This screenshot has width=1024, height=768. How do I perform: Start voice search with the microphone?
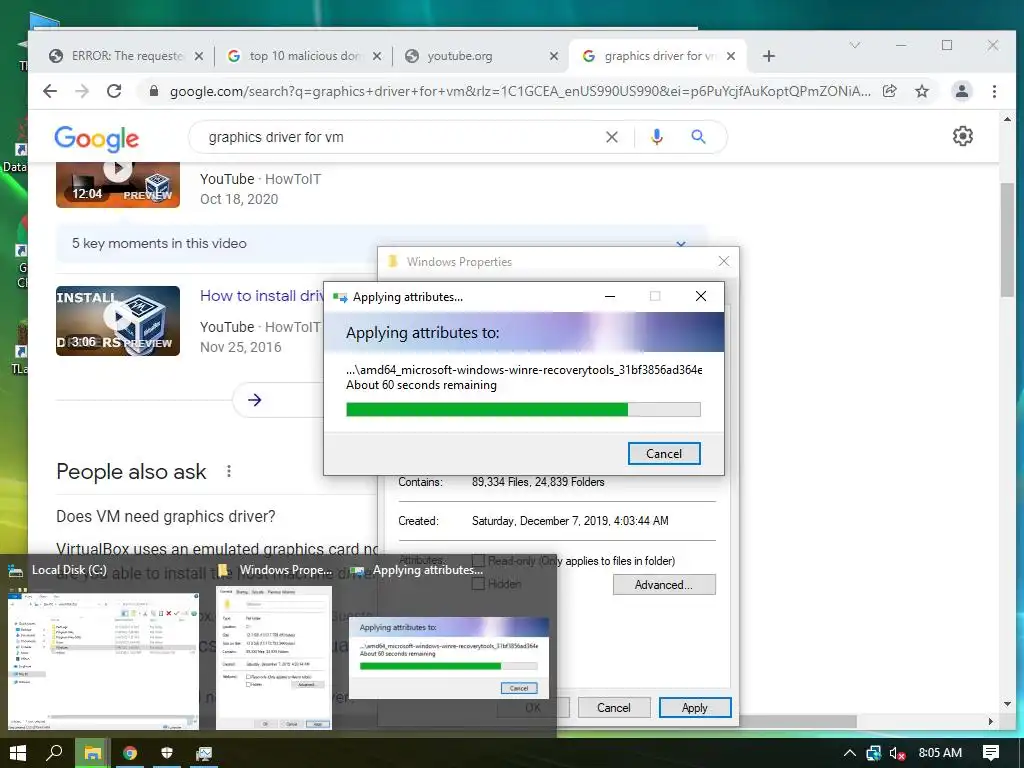[x=657, y=136]
